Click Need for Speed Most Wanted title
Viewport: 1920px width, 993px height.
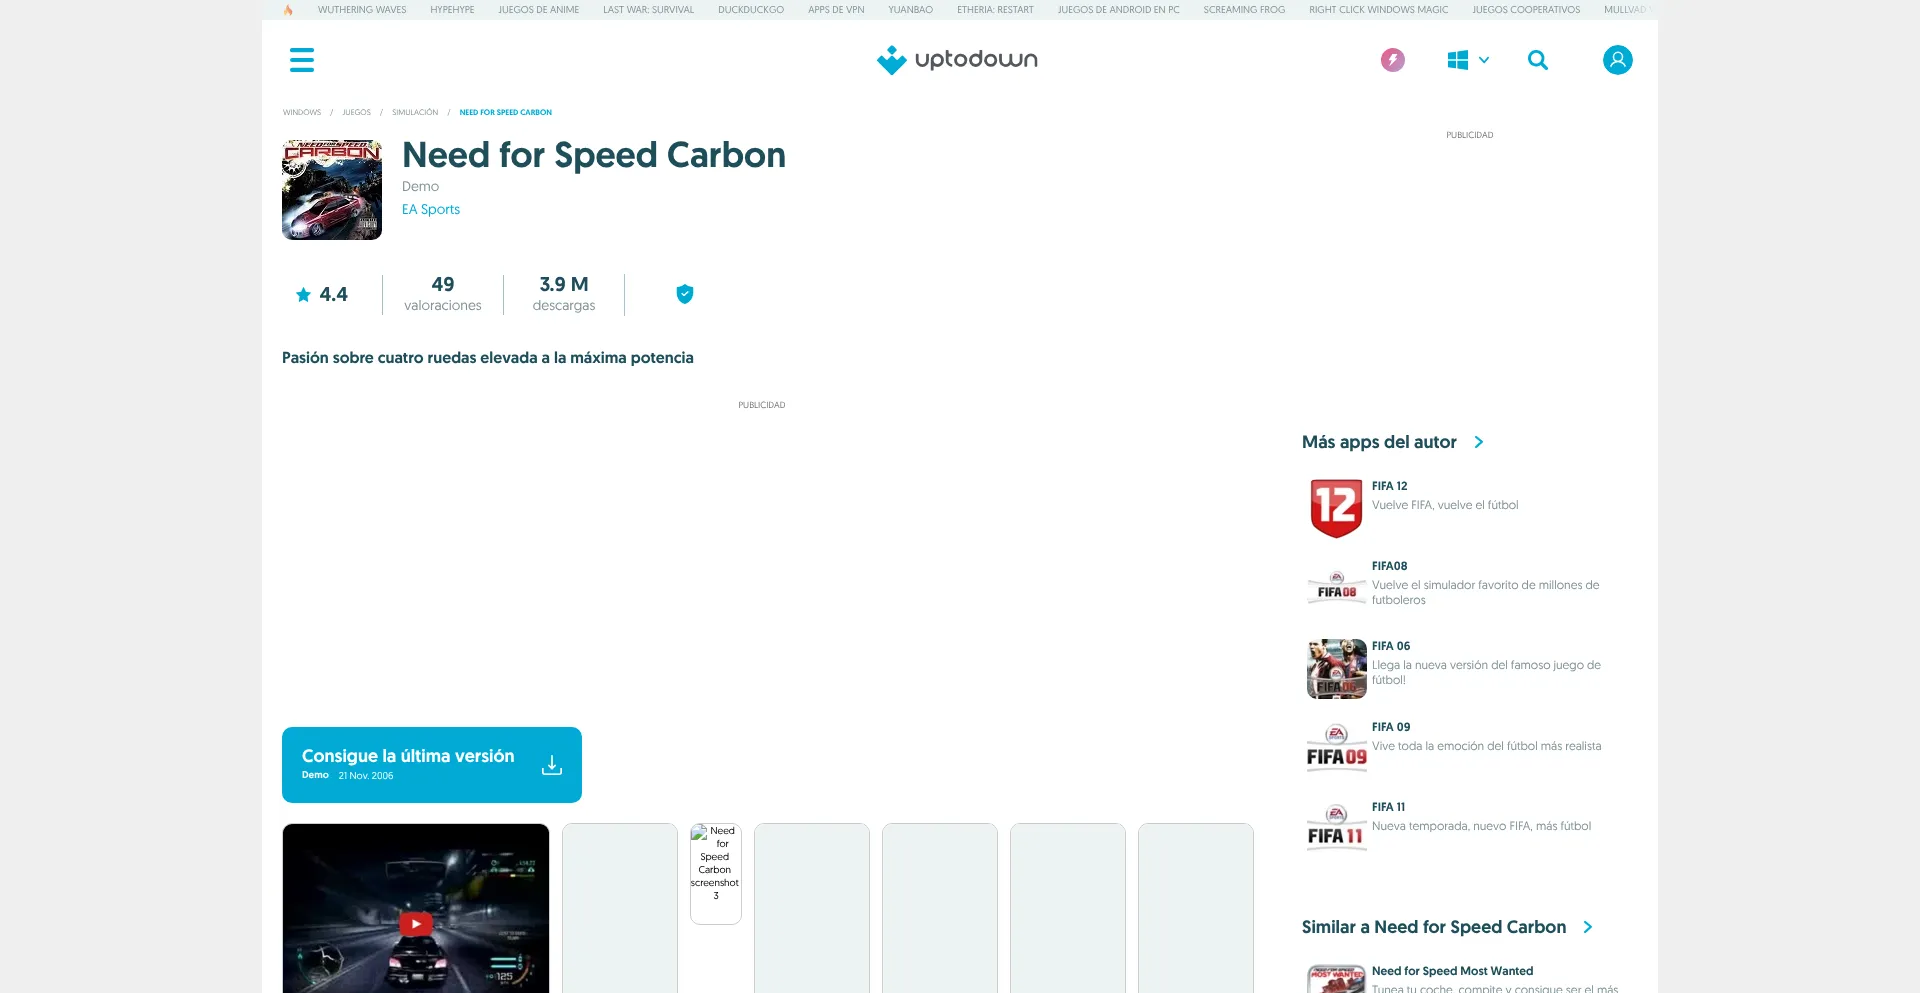[x=1452, y=971]
